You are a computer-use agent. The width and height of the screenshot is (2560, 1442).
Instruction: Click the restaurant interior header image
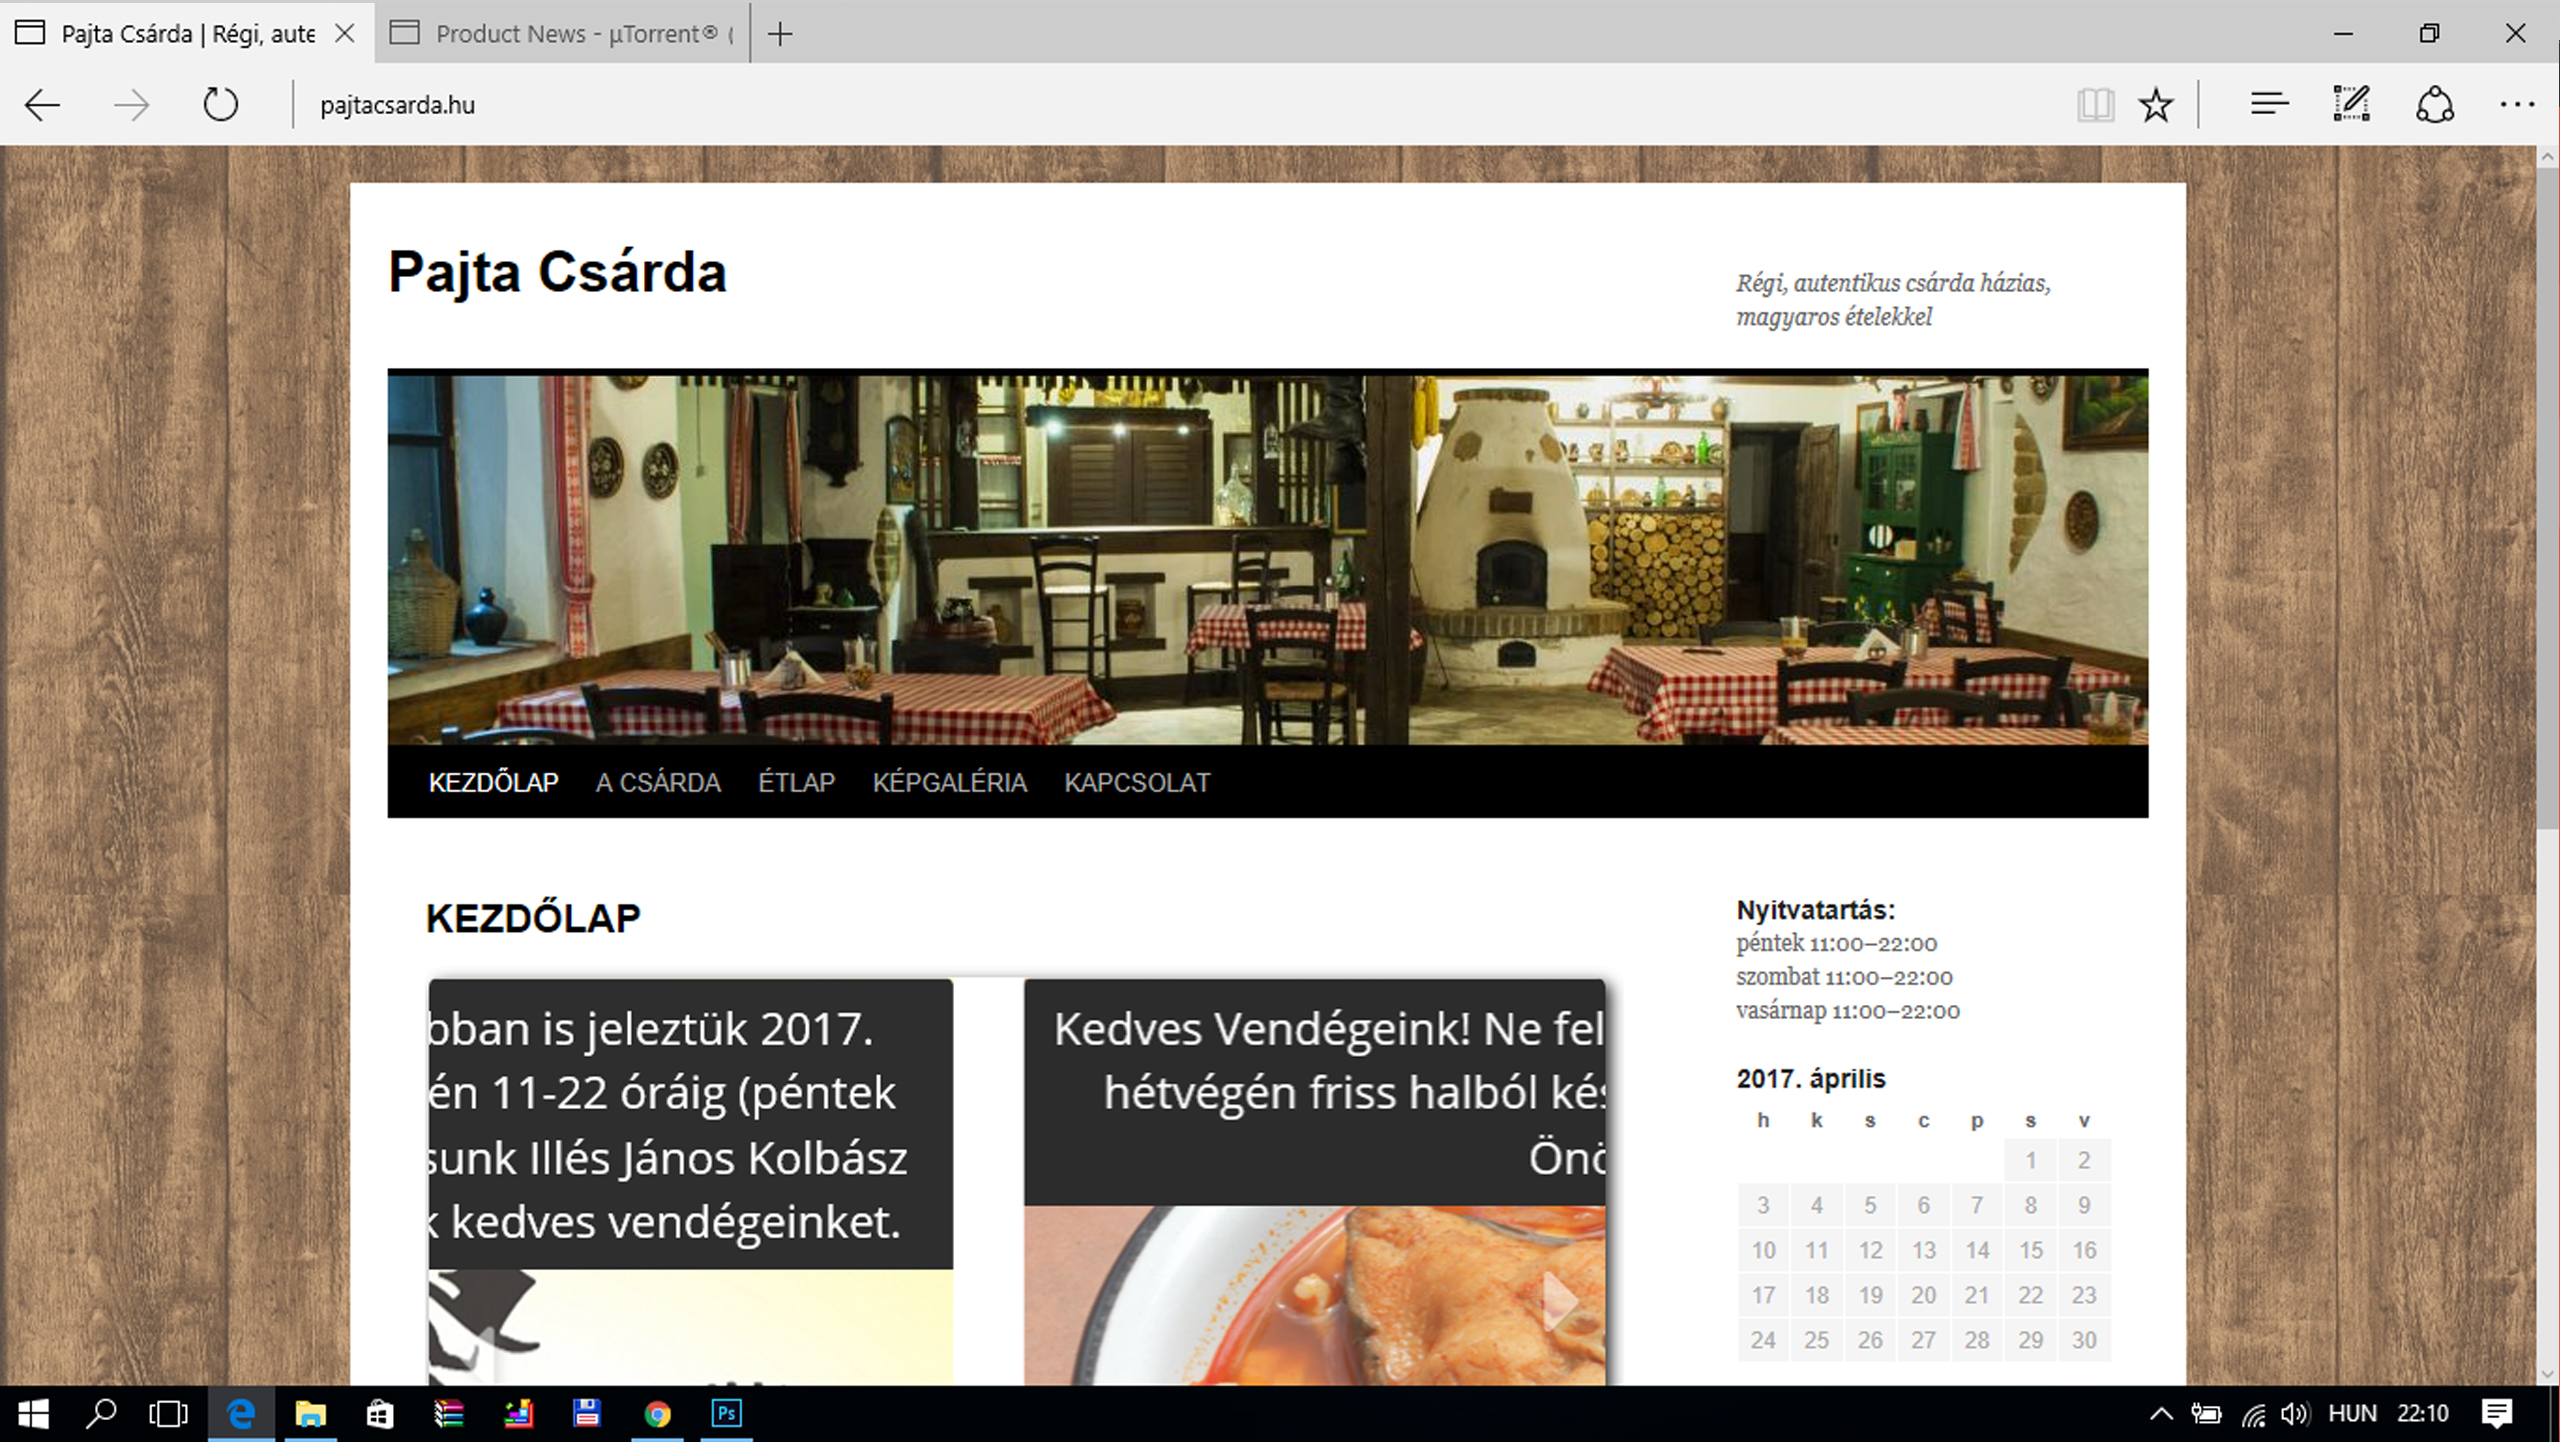(x=1267, y=557)
